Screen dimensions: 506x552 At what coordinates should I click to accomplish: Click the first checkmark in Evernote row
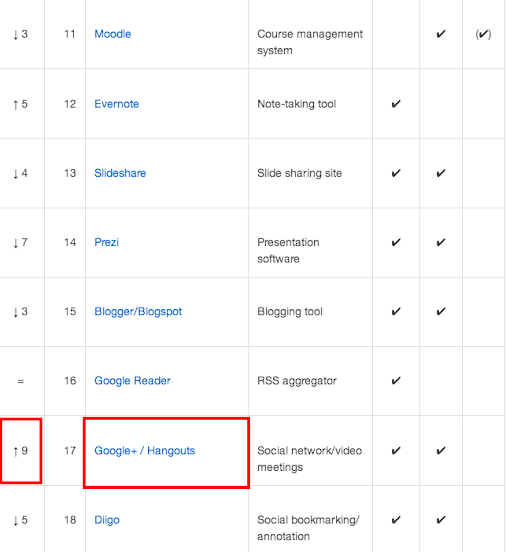pos(396,104)
